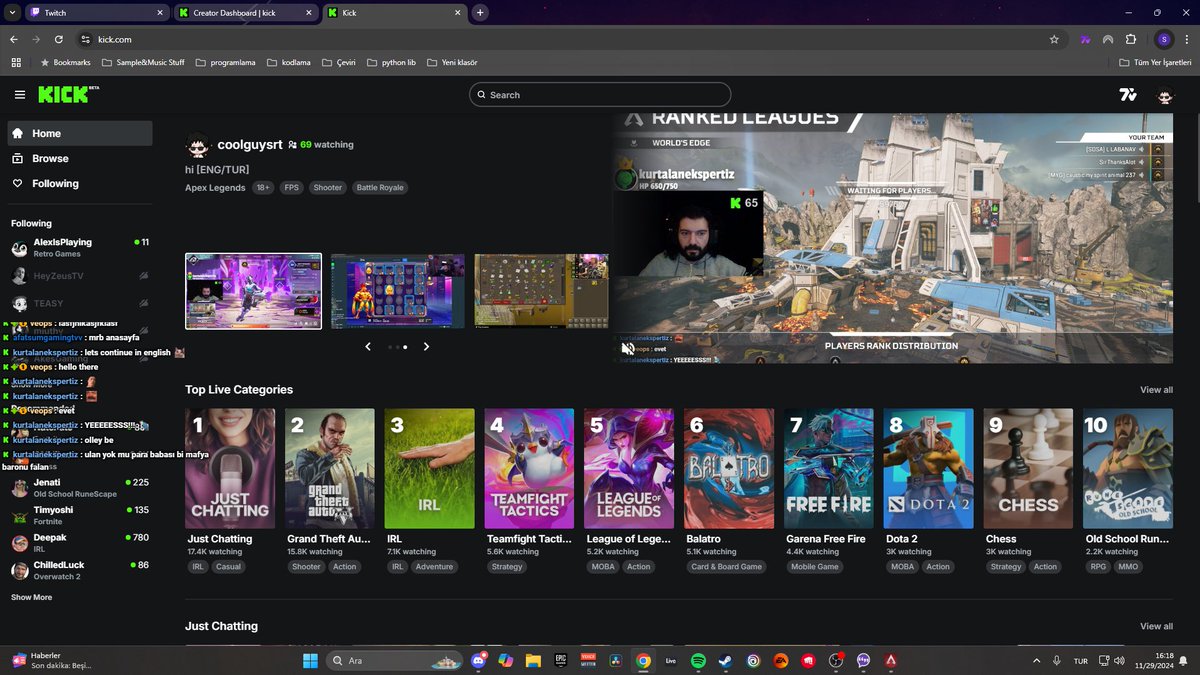Viewport: 1200px width, 675px height.
Task: Click the Shooter tag on featured stream
Action: 327,187
